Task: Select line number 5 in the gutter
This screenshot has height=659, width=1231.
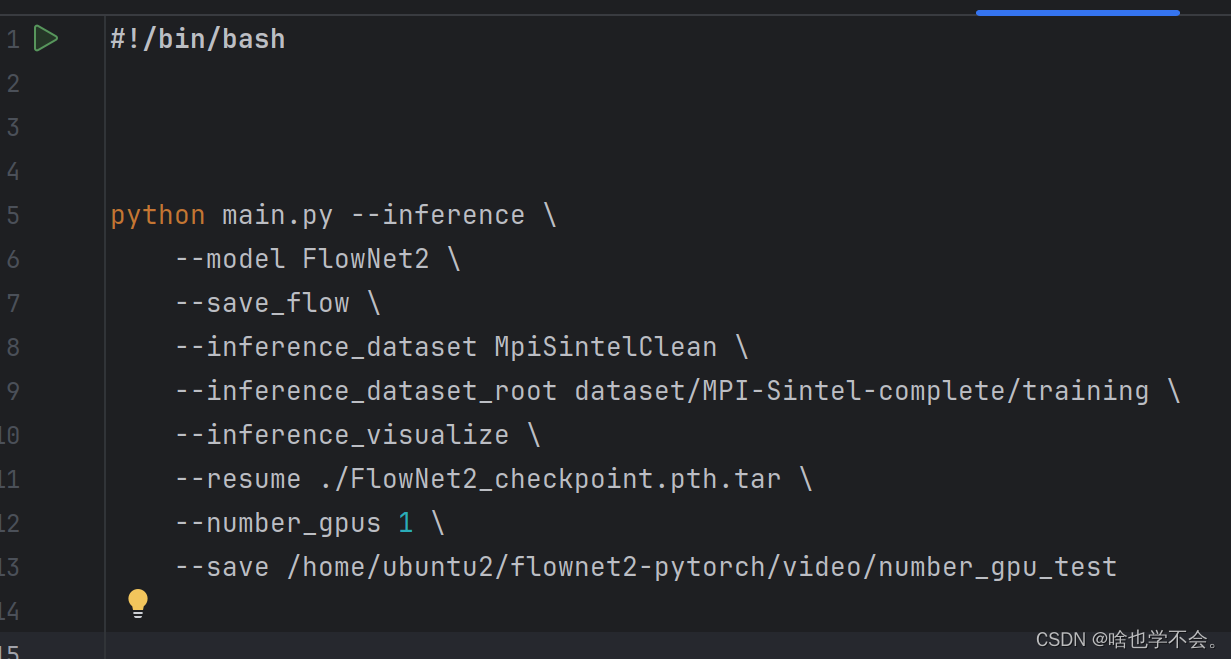Action: 13,214
